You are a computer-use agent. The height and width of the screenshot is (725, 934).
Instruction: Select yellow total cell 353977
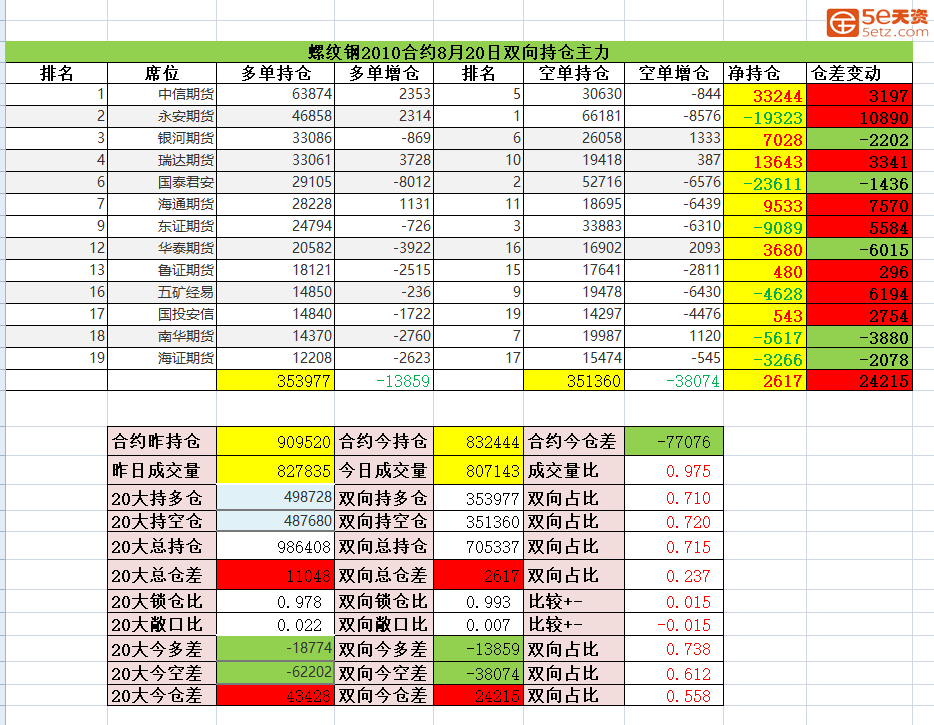(275, 381)
